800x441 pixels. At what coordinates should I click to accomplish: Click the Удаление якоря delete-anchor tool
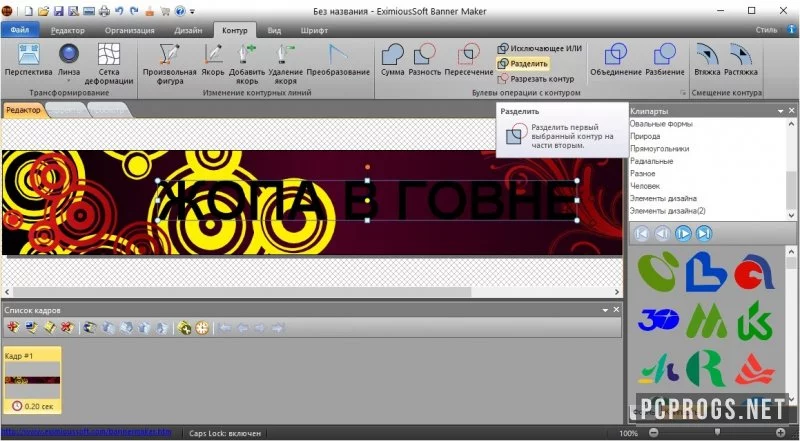coord(286,63)
